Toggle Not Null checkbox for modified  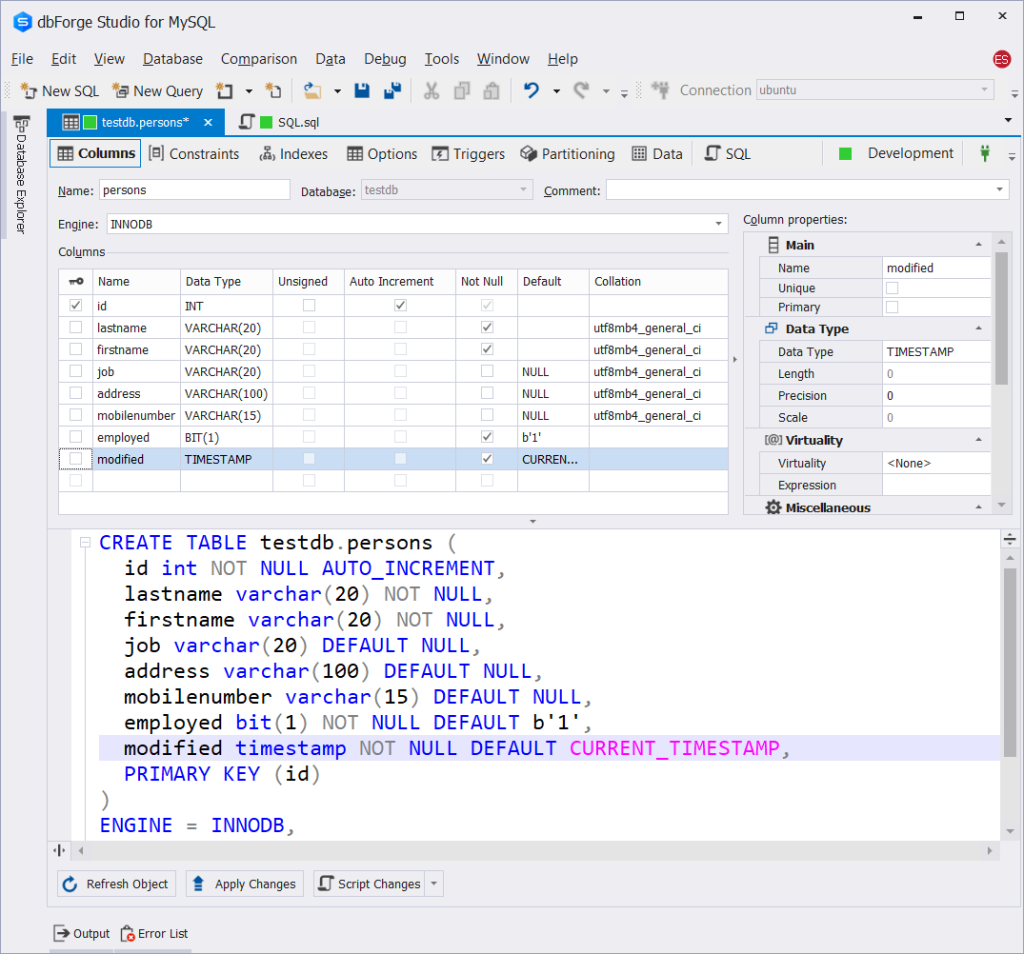(x=487, y=458)
